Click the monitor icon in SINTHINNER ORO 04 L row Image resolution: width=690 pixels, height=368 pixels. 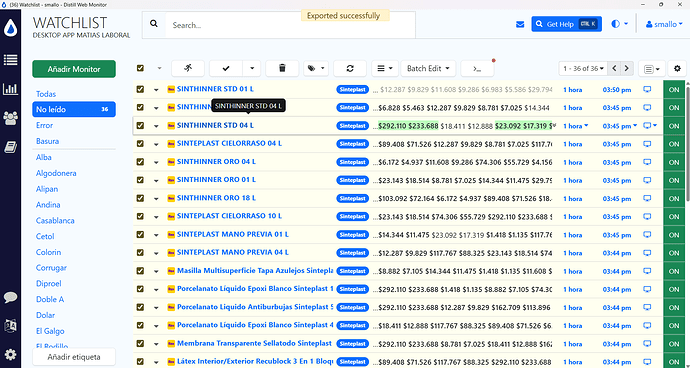coord(647,162)
